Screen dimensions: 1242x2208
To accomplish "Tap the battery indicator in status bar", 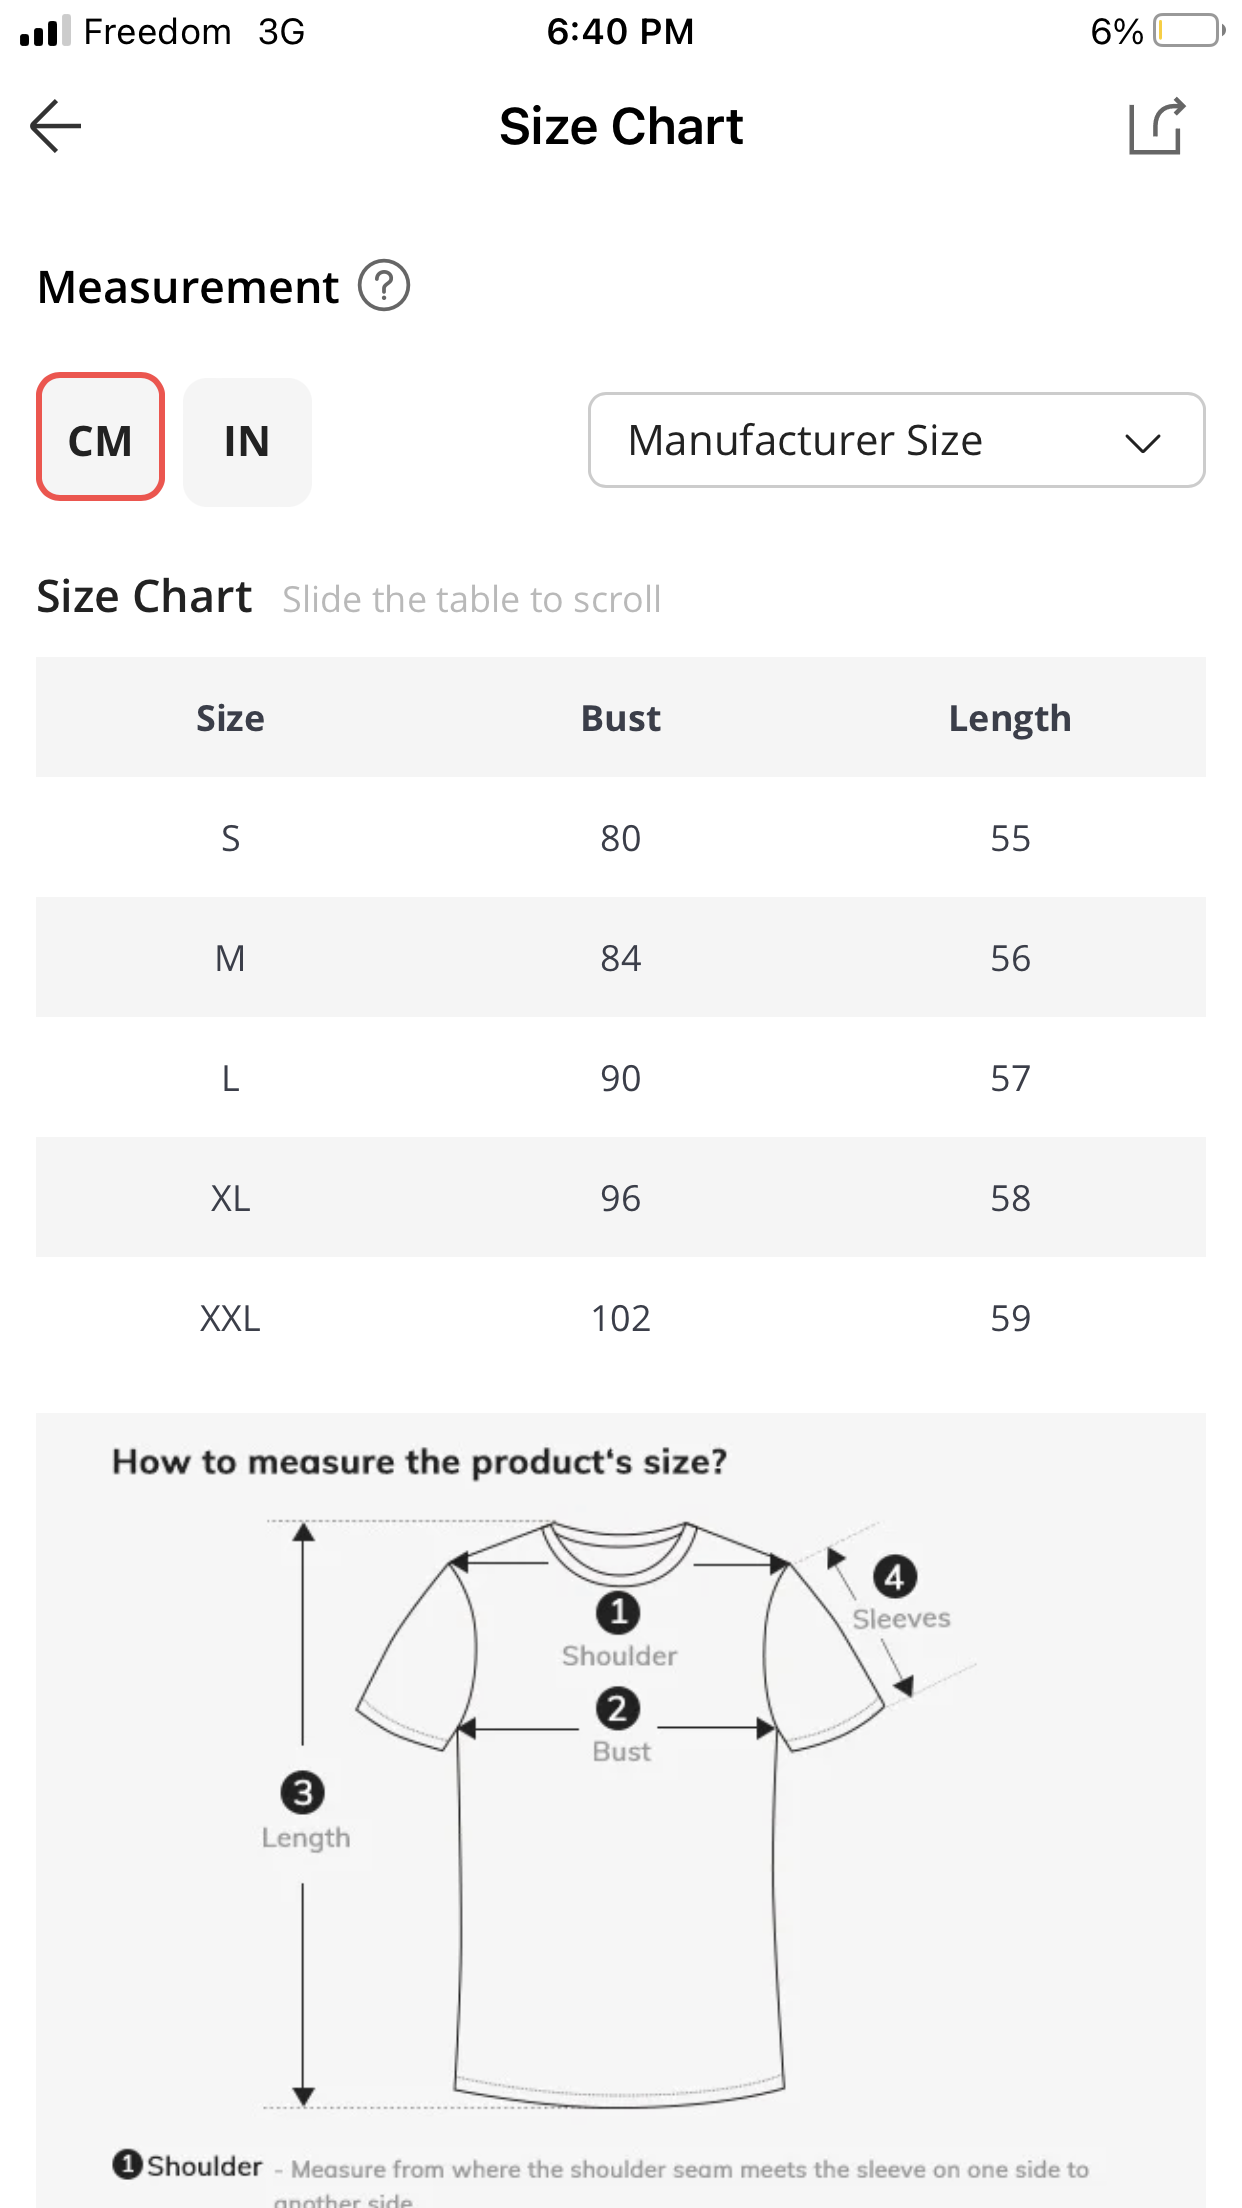I will click(1188, 31).
